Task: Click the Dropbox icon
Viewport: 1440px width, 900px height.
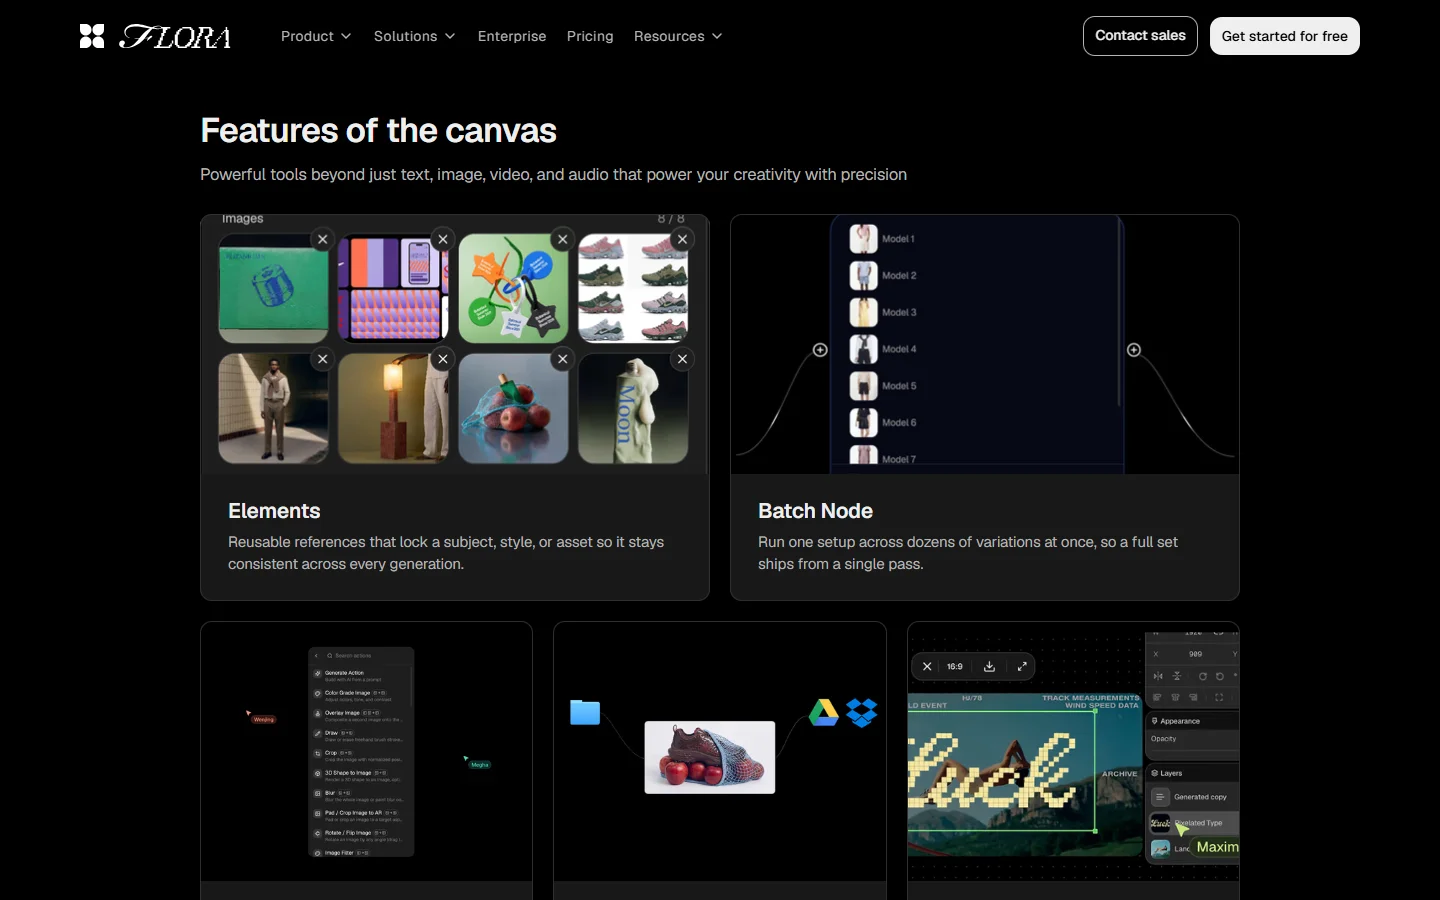Action: click(862, 712)
